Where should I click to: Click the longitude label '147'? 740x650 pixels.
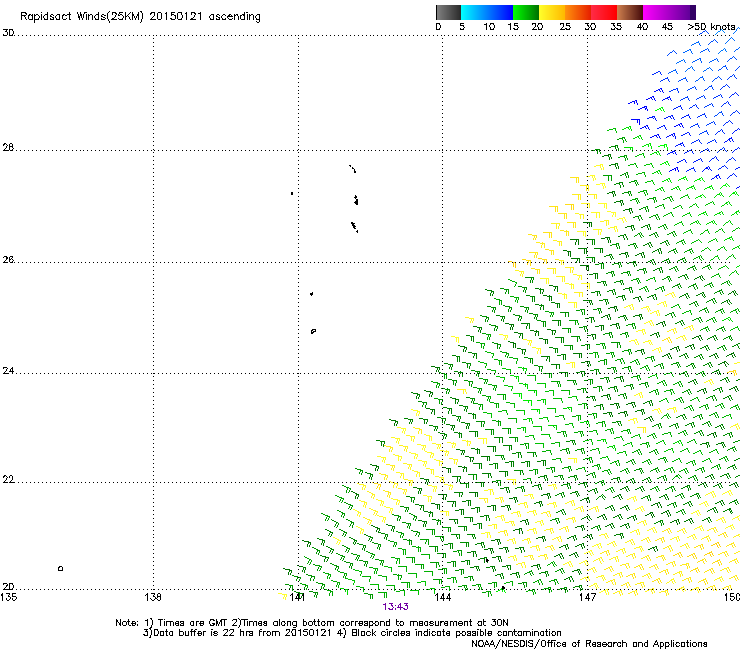click(587, 597)
